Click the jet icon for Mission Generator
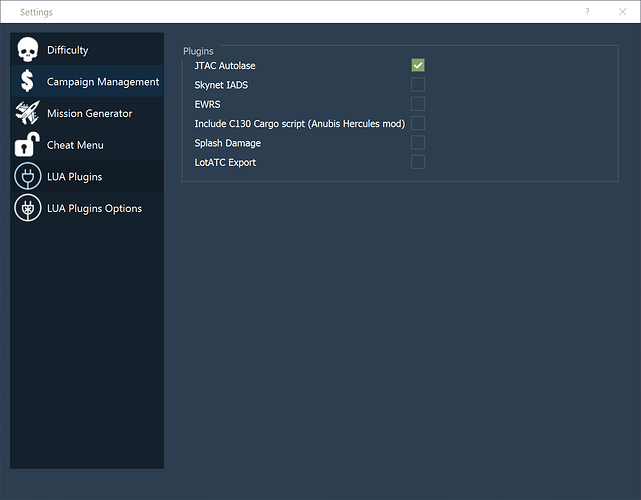The width and height of the screenshot is (641, 500). (28, 113)
